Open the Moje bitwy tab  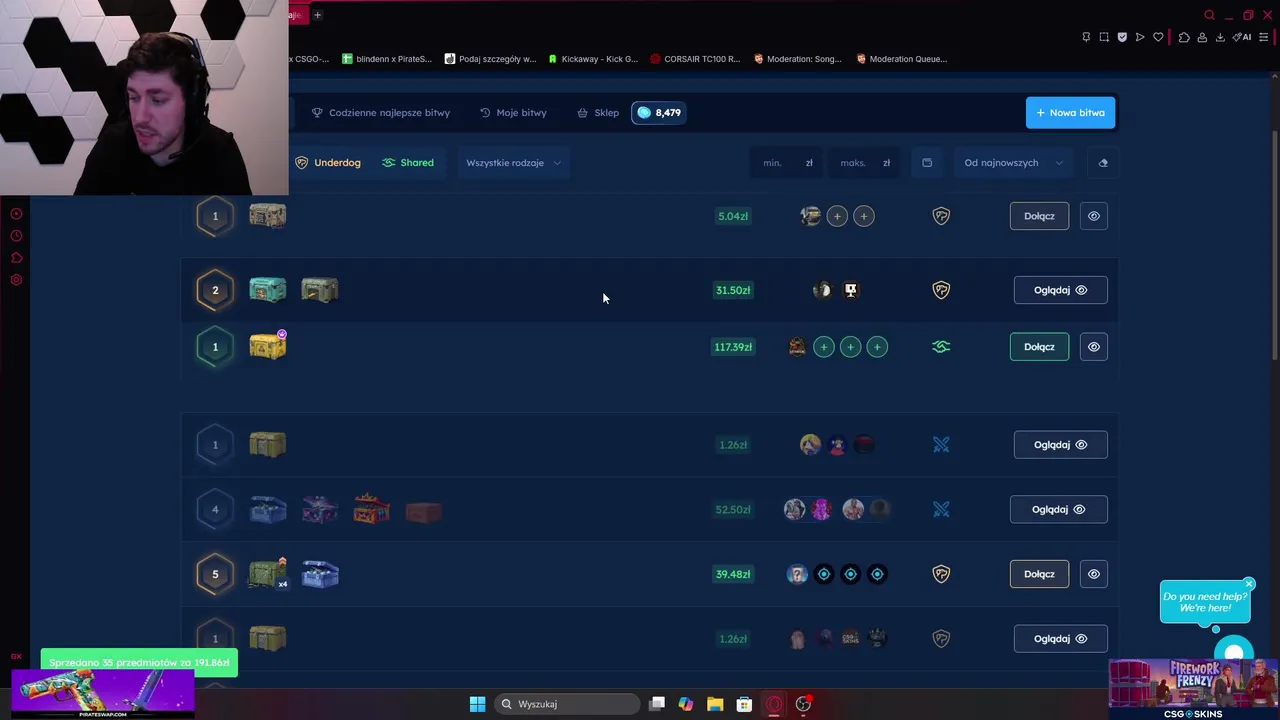(513, 112)
